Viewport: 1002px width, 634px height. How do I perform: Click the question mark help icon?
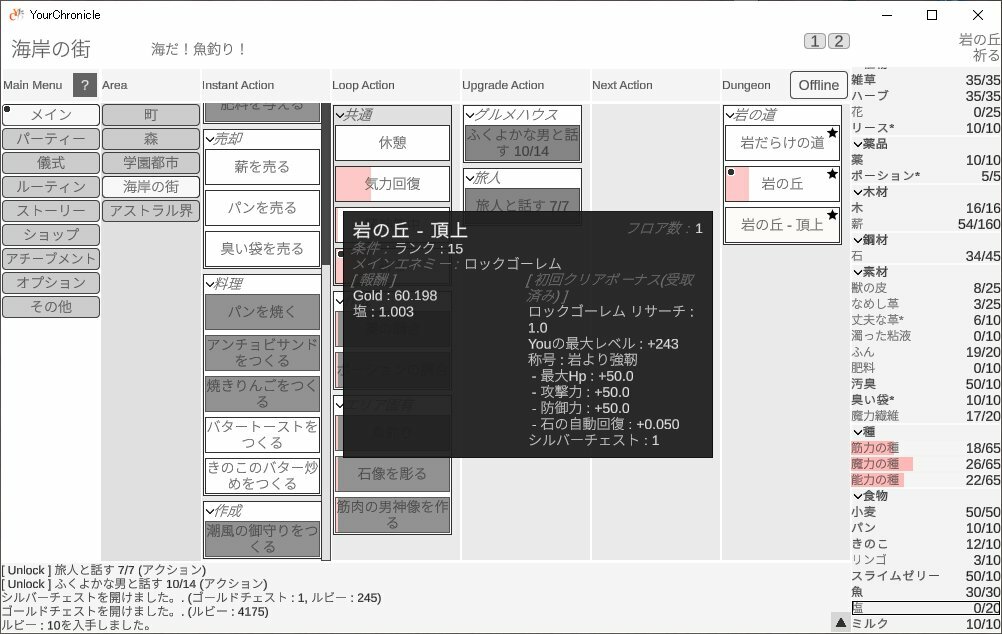(84, 85)
